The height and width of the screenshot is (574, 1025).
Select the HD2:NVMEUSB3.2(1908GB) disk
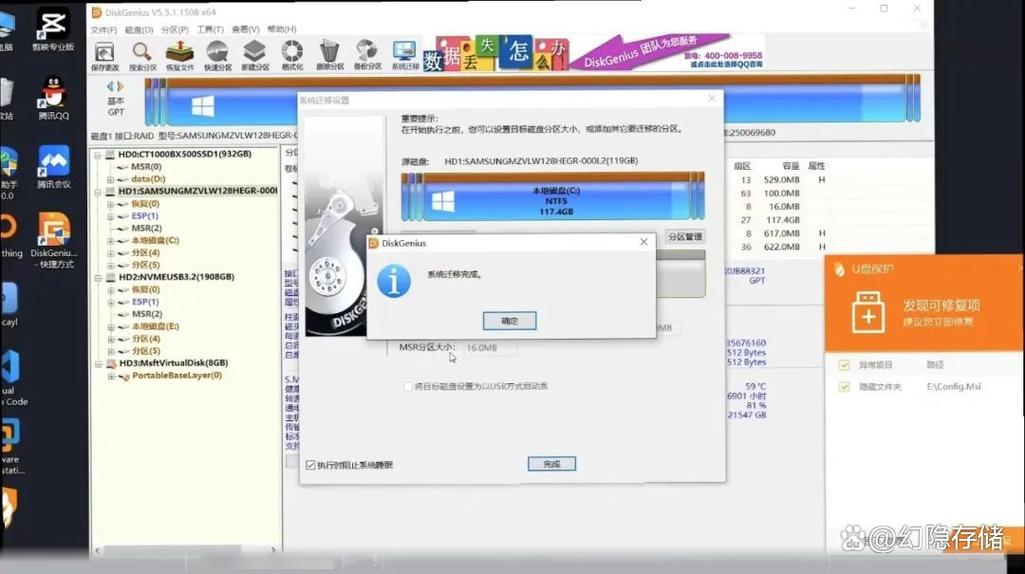[176, 277]
